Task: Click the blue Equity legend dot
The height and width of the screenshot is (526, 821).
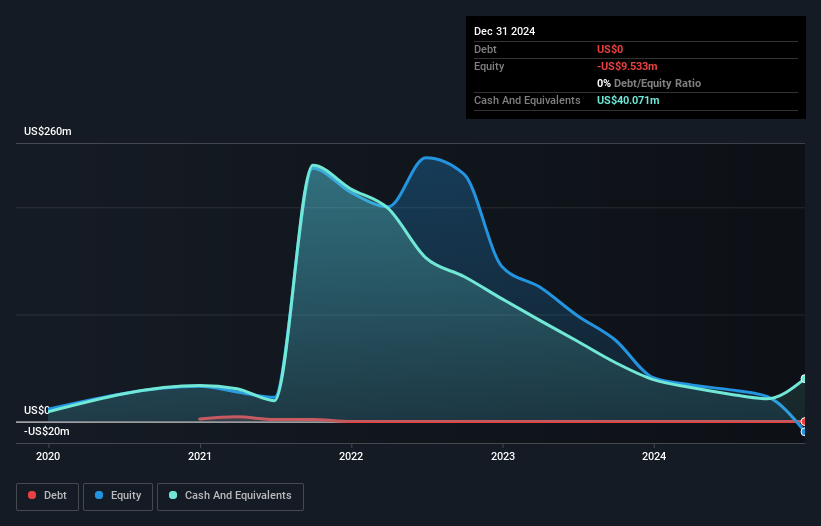Action: pyautogui.click(x=99, y=495)
